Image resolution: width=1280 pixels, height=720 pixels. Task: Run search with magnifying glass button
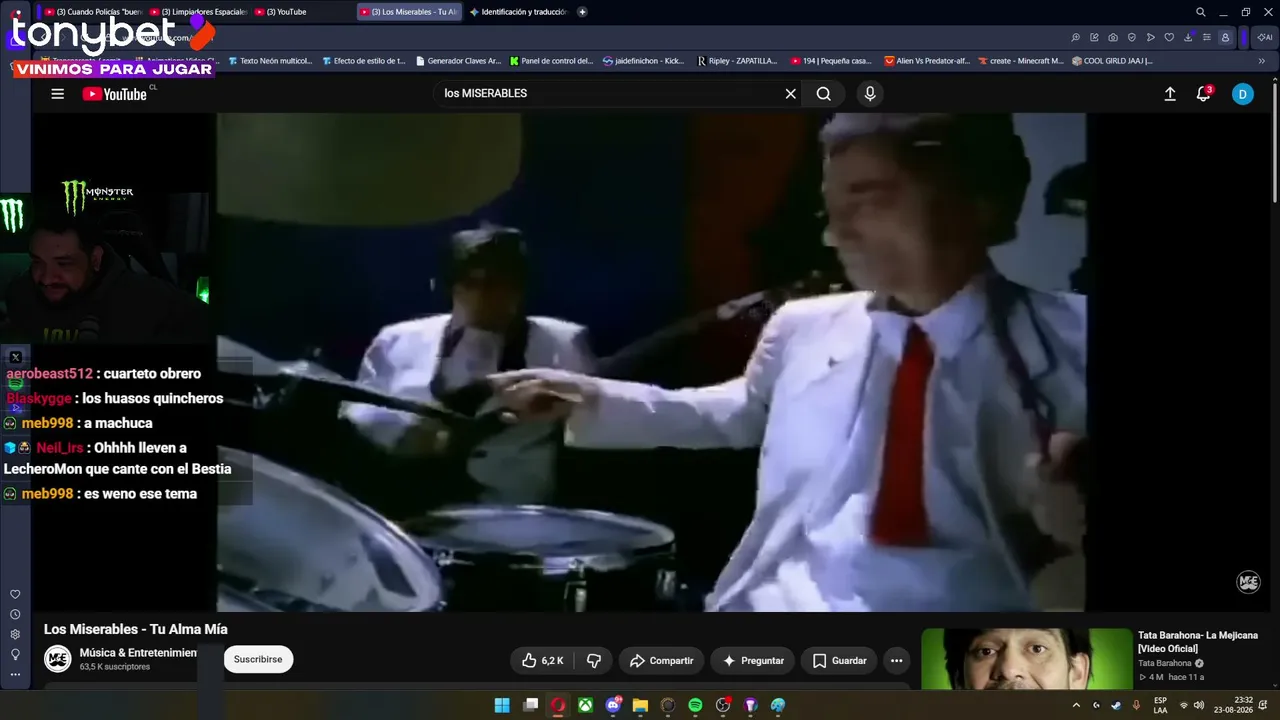[823, 94]
